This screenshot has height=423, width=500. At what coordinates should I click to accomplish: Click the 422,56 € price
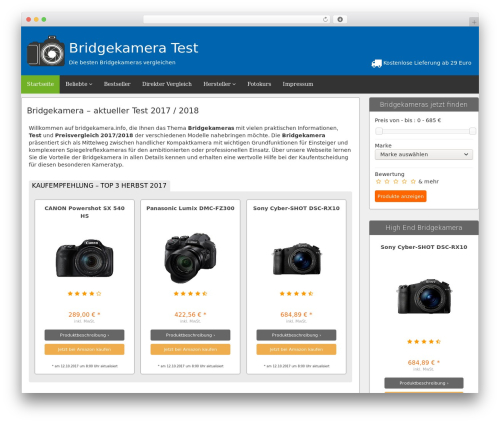point(190,314)
